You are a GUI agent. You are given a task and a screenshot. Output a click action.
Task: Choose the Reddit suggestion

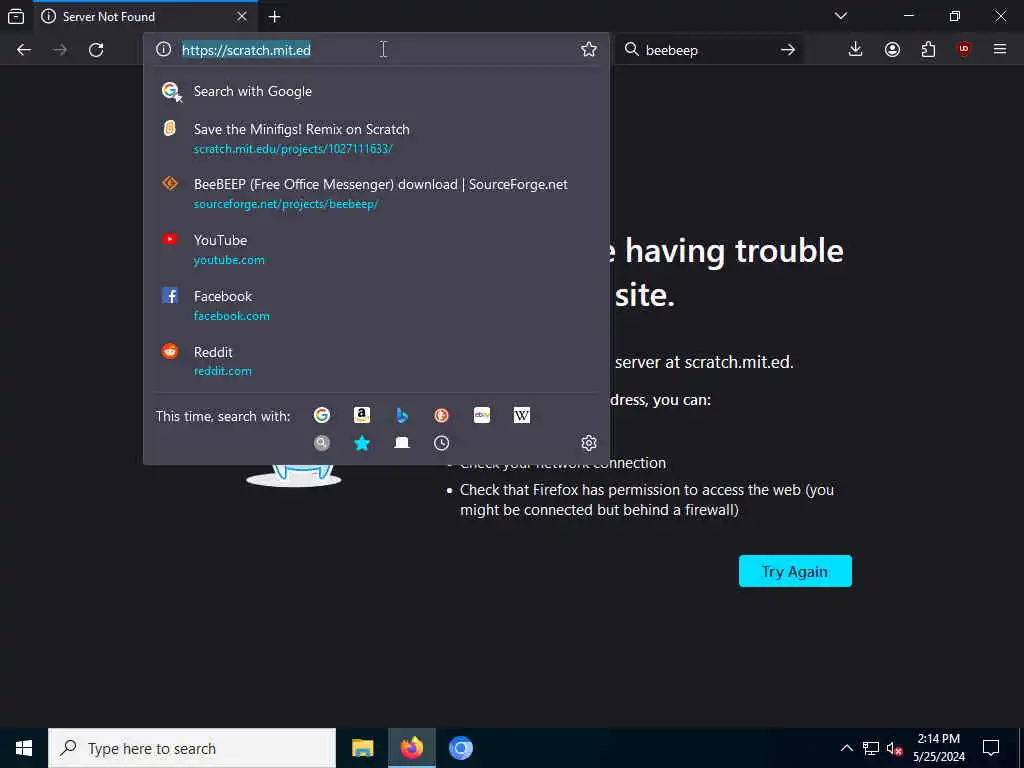(377, 360)
